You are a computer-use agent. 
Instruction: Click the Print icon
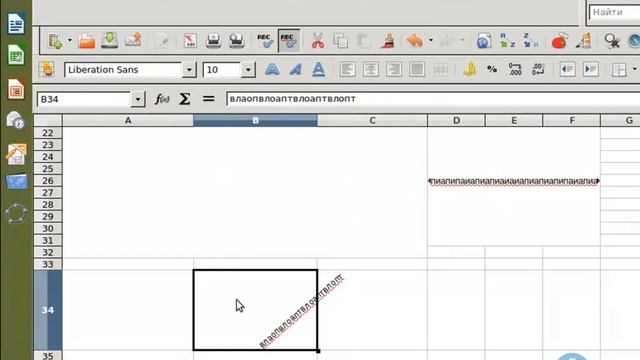pos(213,41)
